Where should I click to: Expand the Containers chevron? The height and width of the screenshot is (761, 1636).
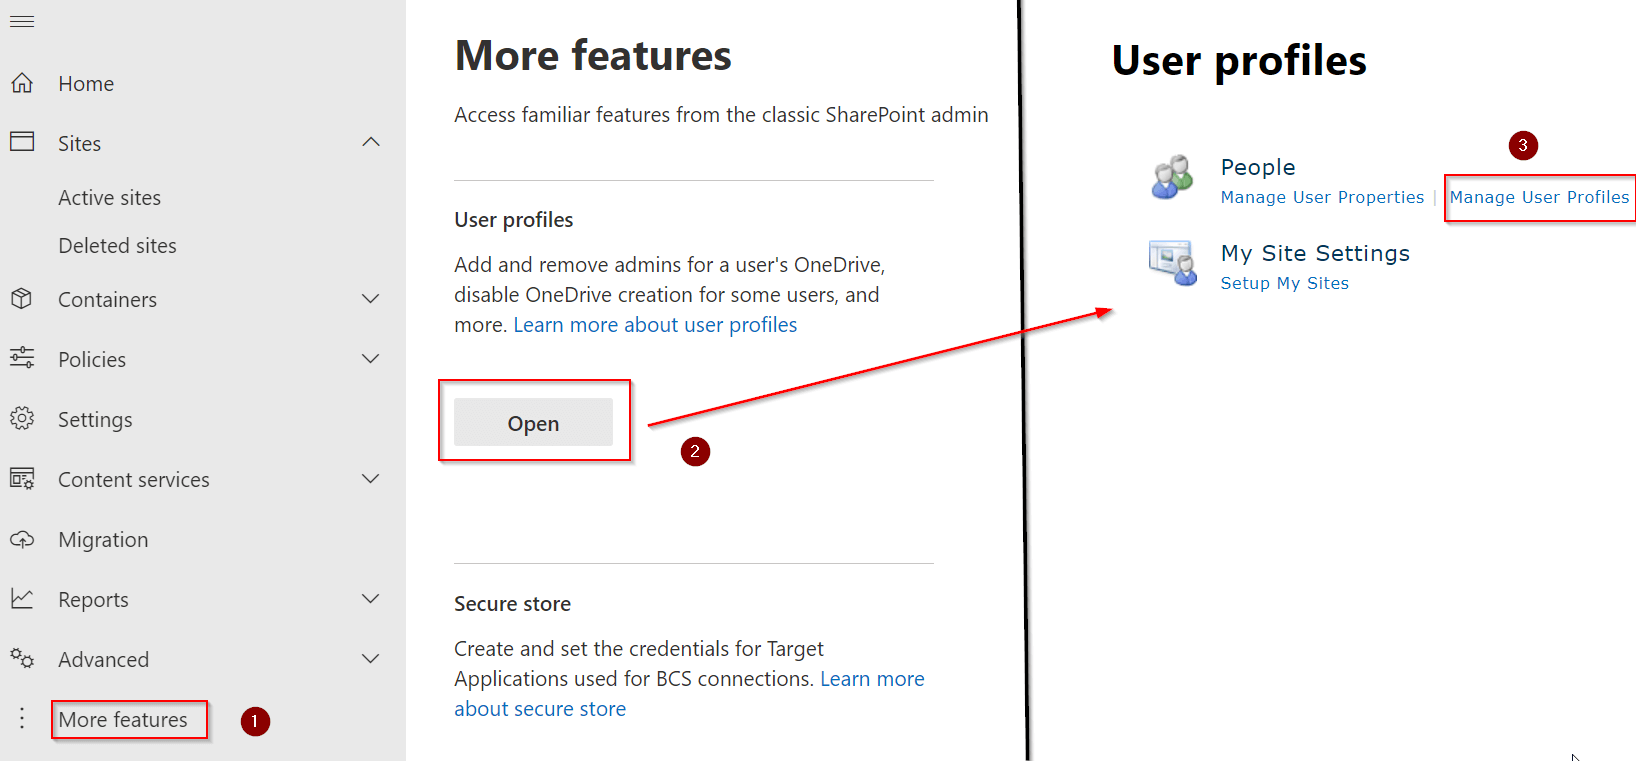pyautogui.click(x=371, y=299)
